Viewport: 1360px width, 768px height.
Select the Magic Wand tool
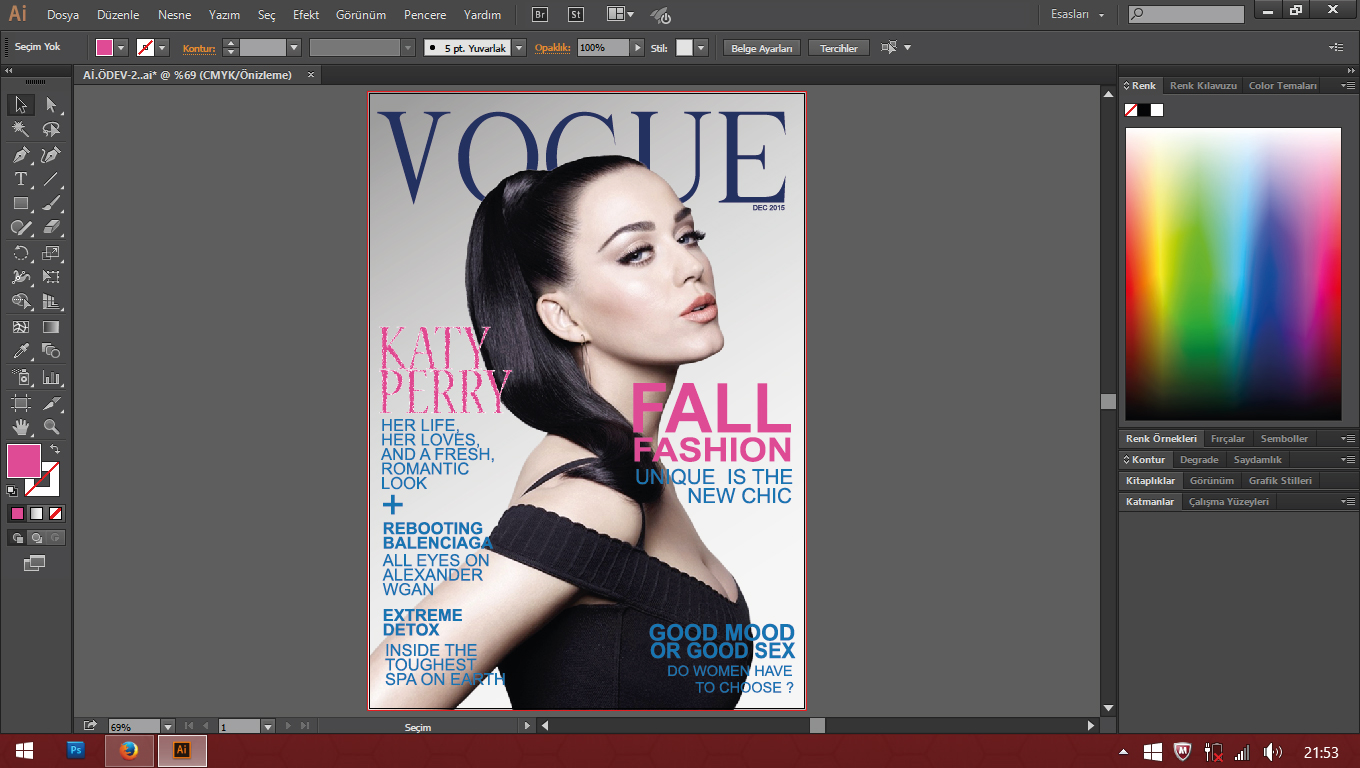point(20,129)
